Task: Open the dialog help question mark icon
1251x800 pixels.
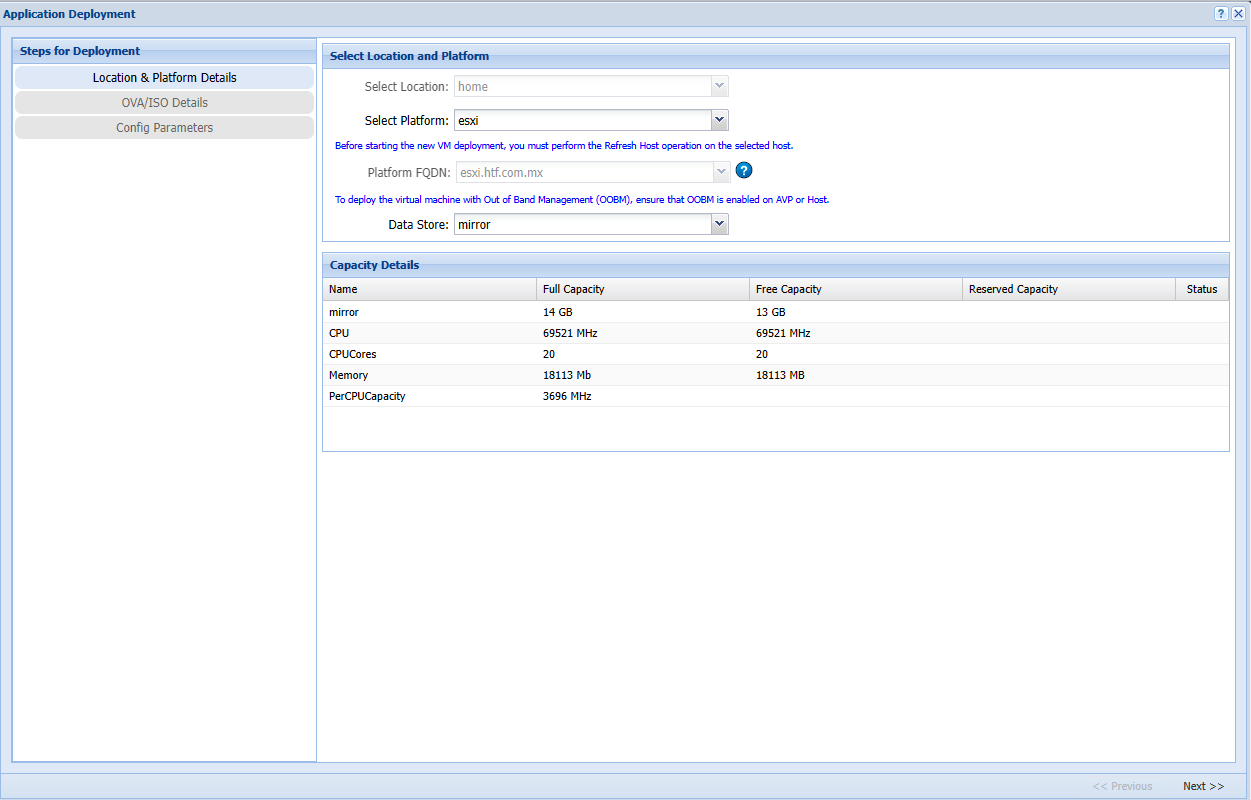Action: click(x=1221, y=14)
